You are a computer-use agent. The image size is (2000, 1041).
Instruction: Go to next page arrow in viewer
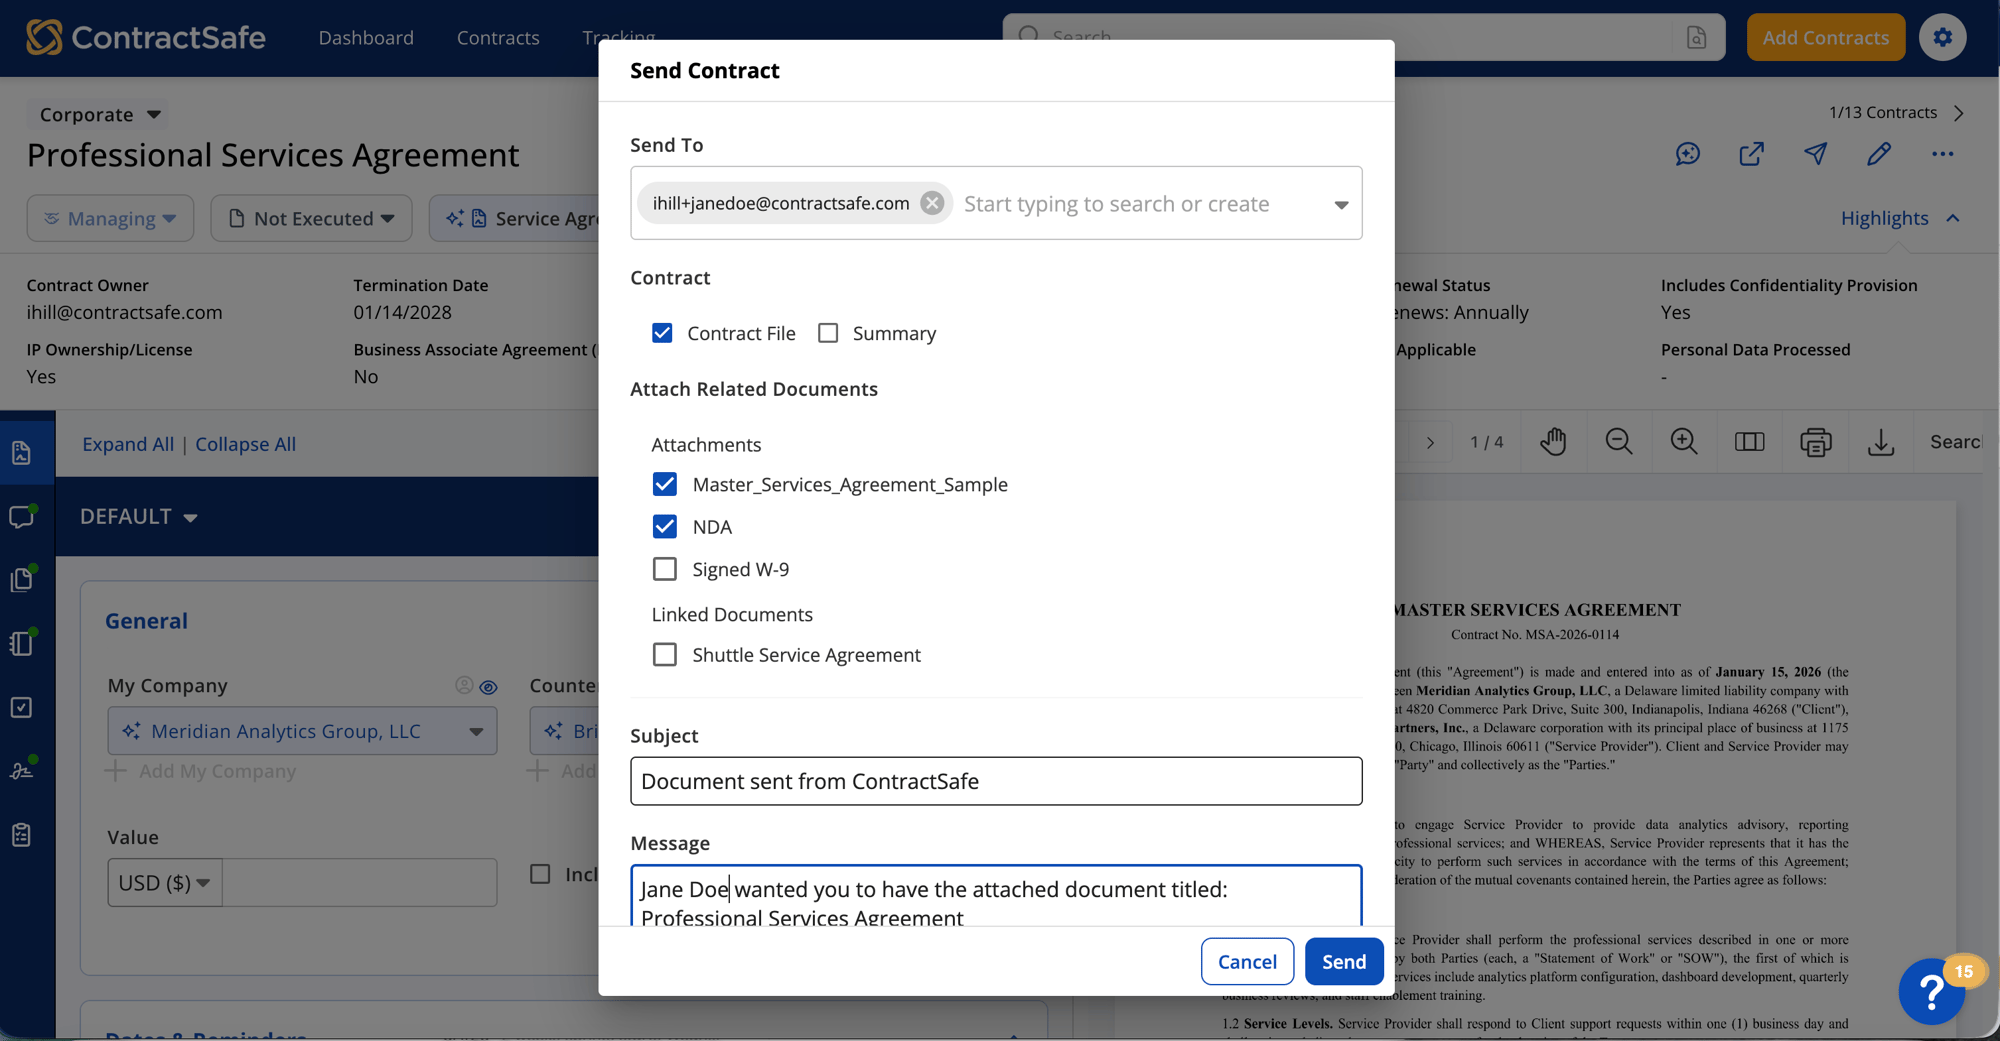click(x=1430, y=443)
